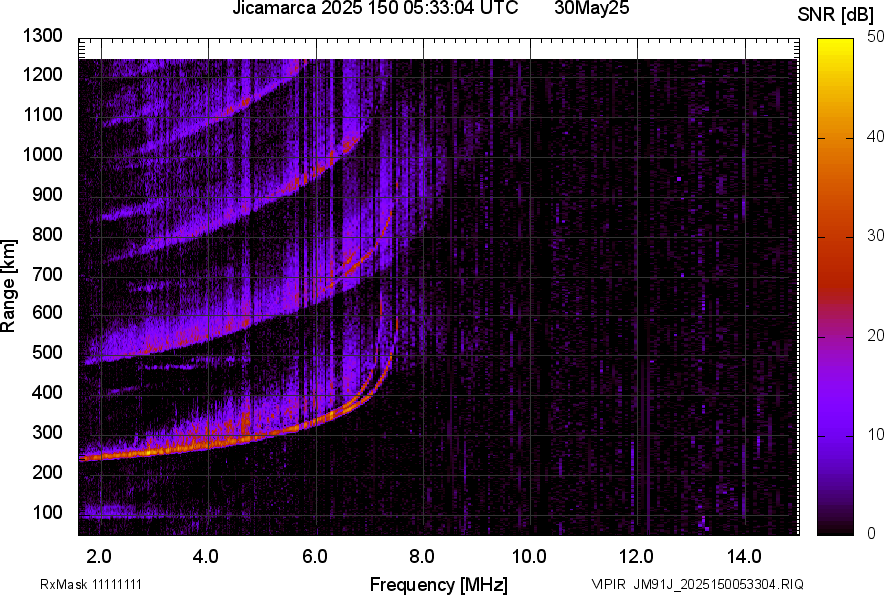Click the 'Frequency [MHz]' axis label
Image resolution: width=884 pixels, height=595 pixels.
(x=439, y=584)
